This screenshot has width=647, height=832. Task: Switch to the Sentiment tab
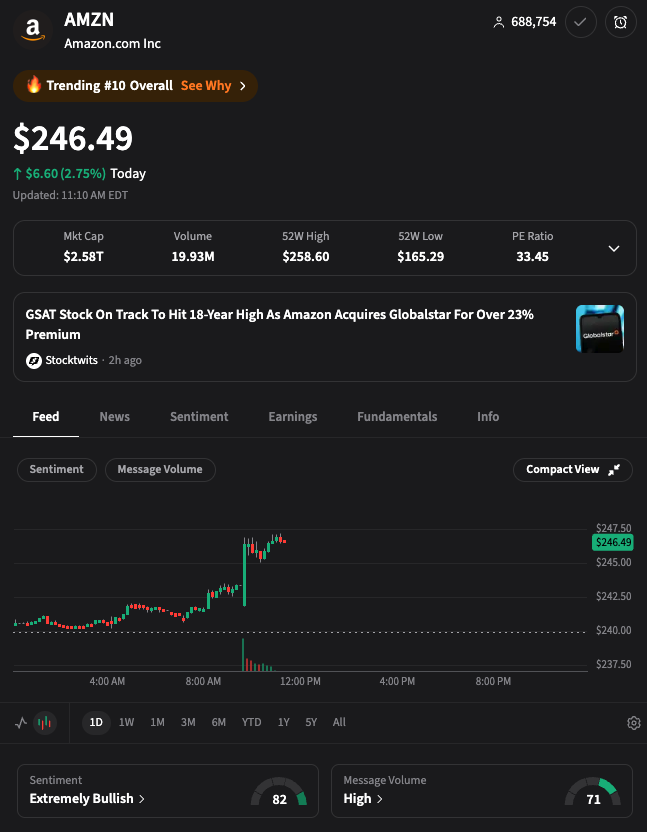[x=199, y=417]
